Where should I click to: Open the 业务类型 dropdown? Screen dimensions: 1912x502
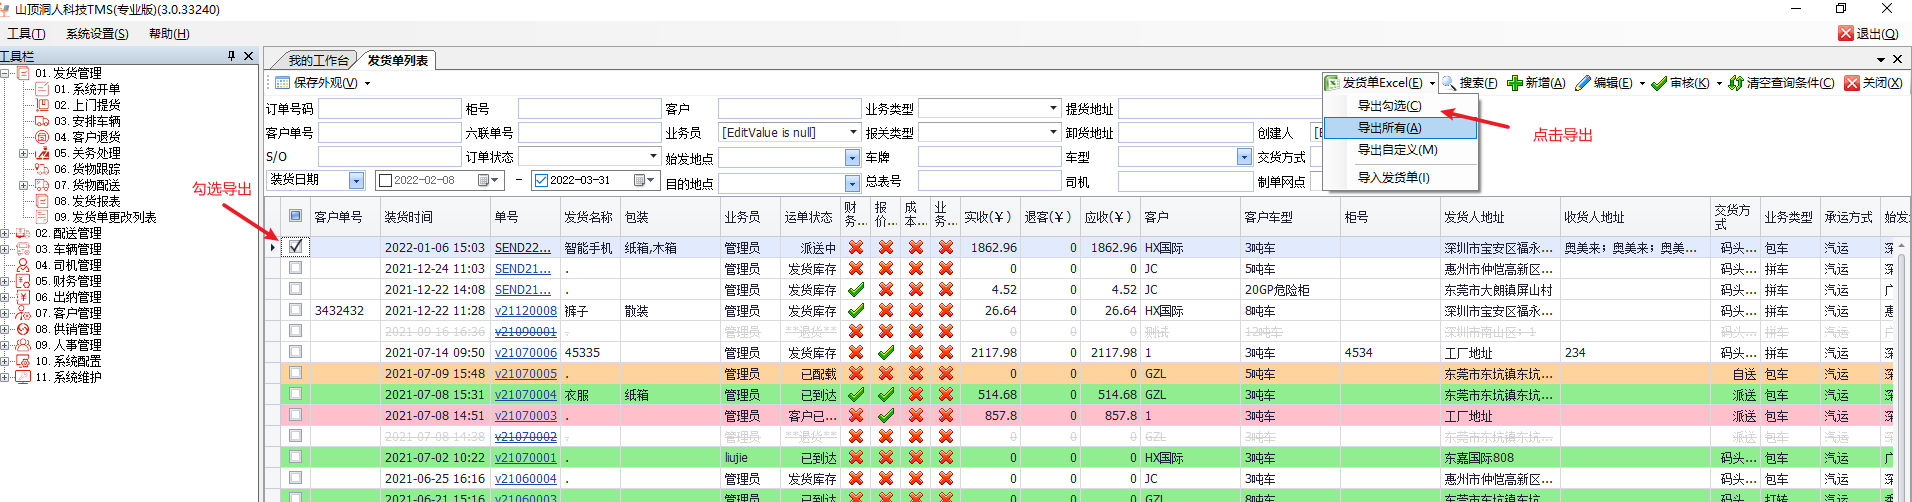point(1053,108)
